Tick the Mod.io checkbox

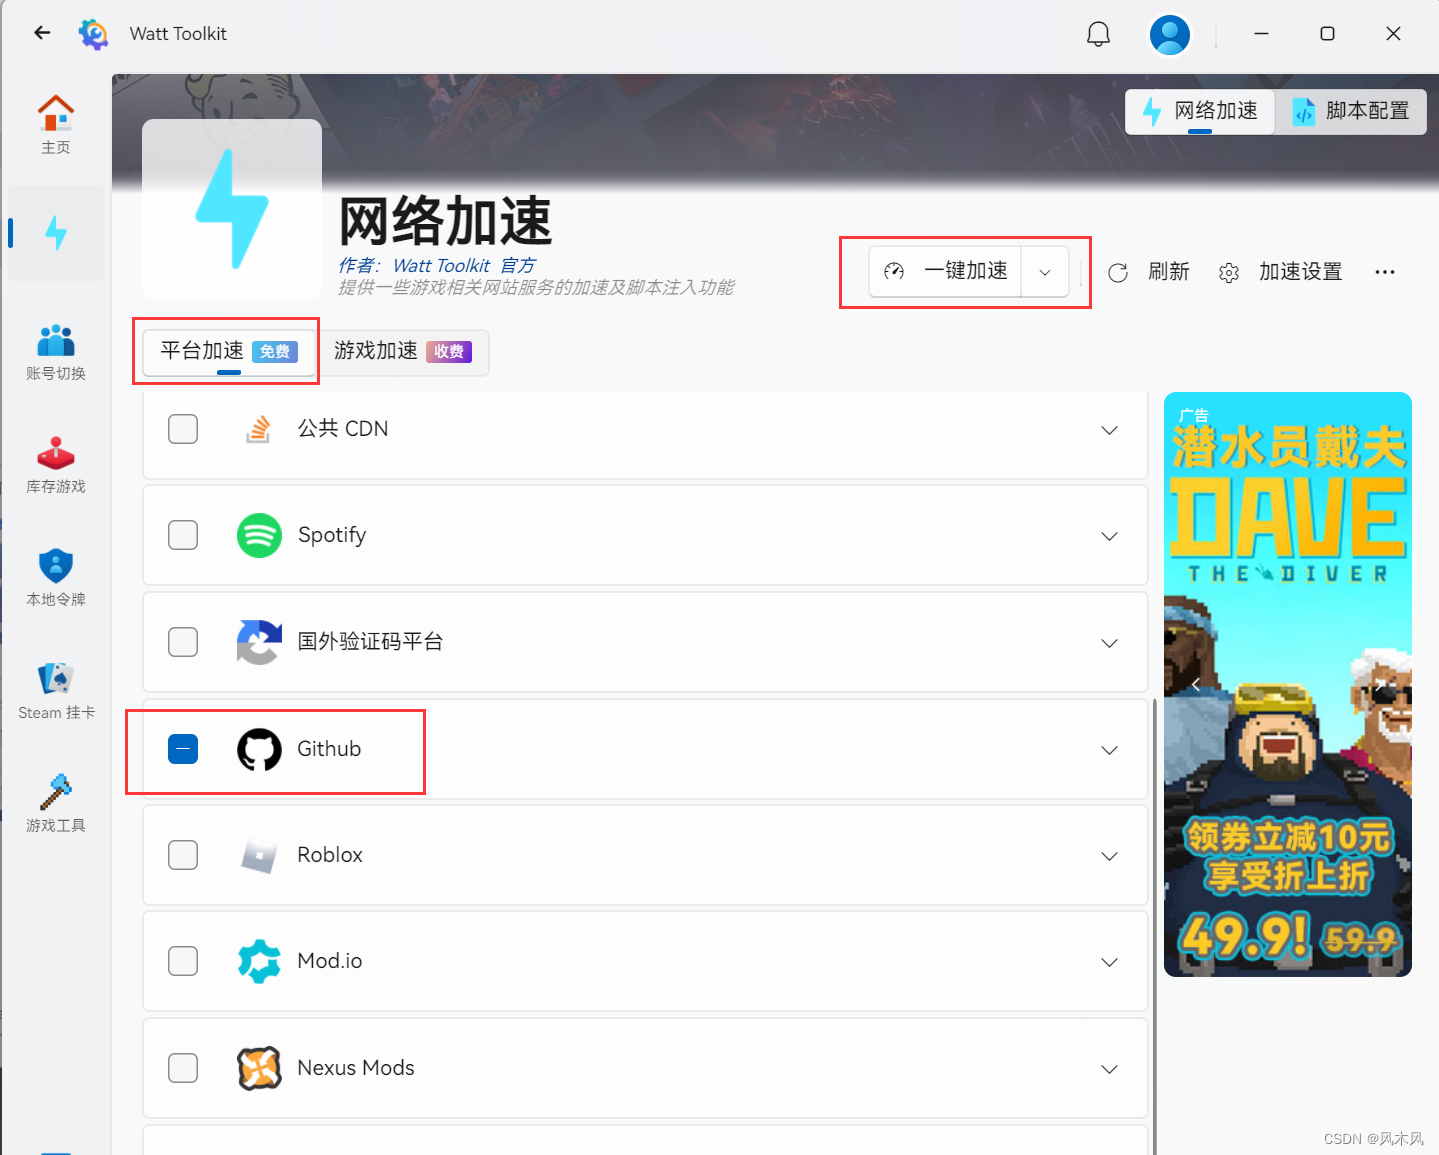click(x=183, y=961)
